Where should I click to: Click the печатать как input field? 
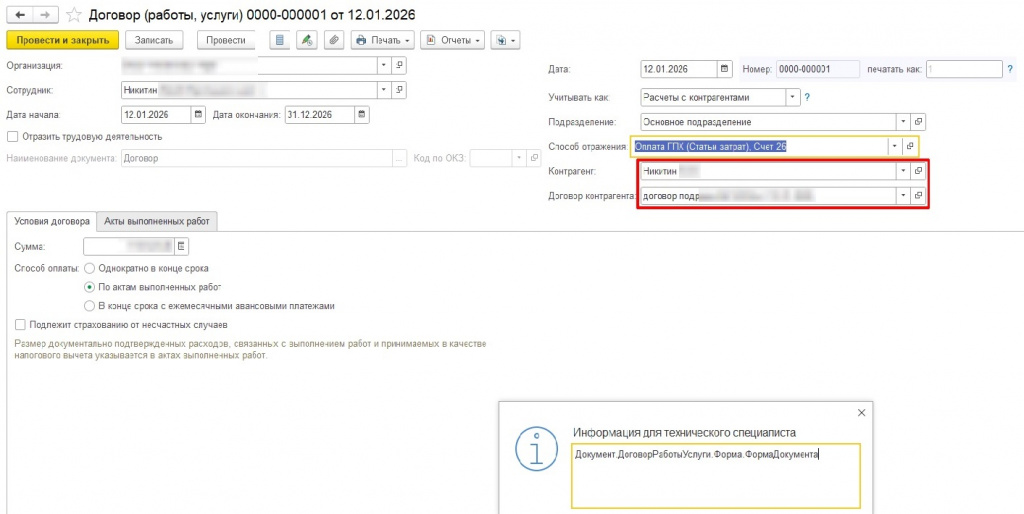[964, 69]
